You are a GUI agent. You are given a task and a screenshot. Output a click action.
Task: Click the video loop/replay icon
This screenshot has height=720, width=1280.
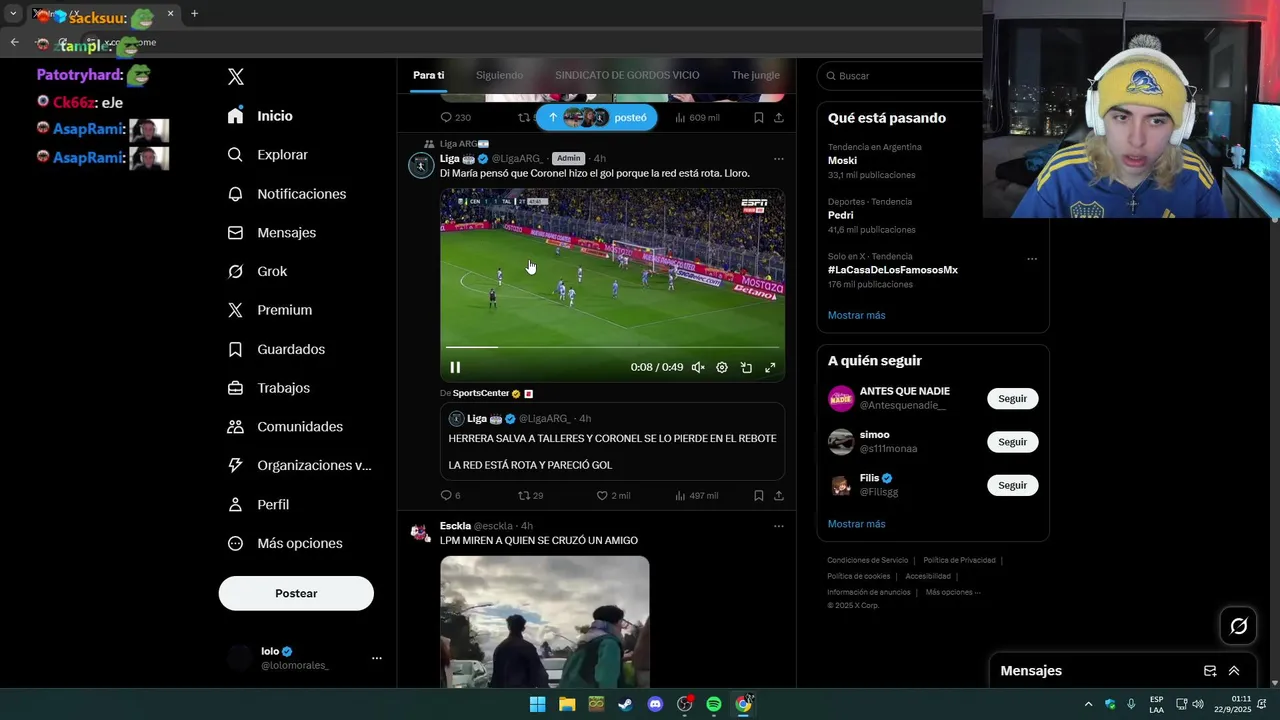(746, 368)
